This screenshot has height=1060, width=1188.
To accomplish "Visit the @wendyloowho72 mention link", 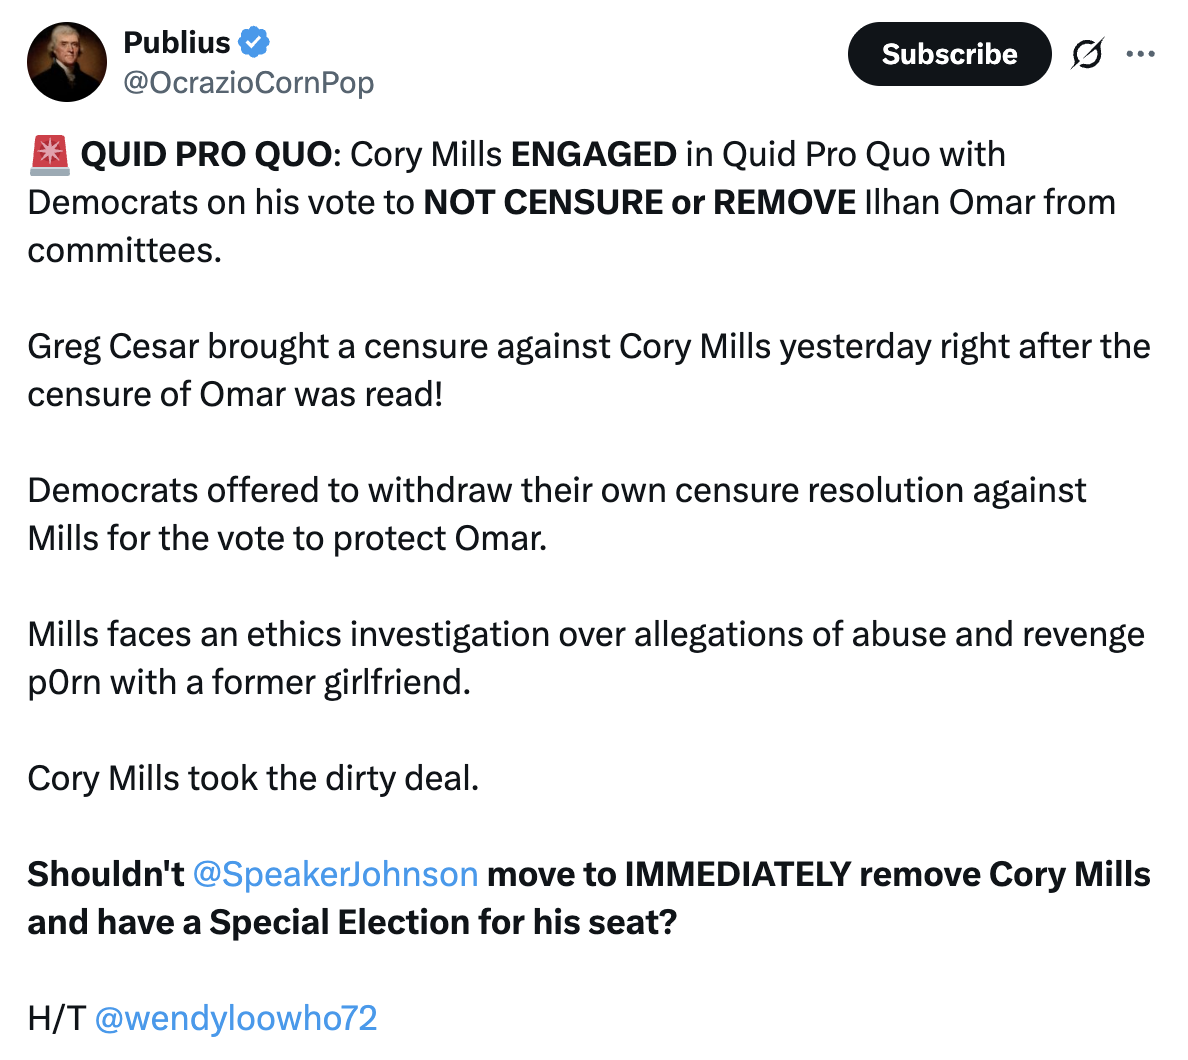I will click(236, 1018).
